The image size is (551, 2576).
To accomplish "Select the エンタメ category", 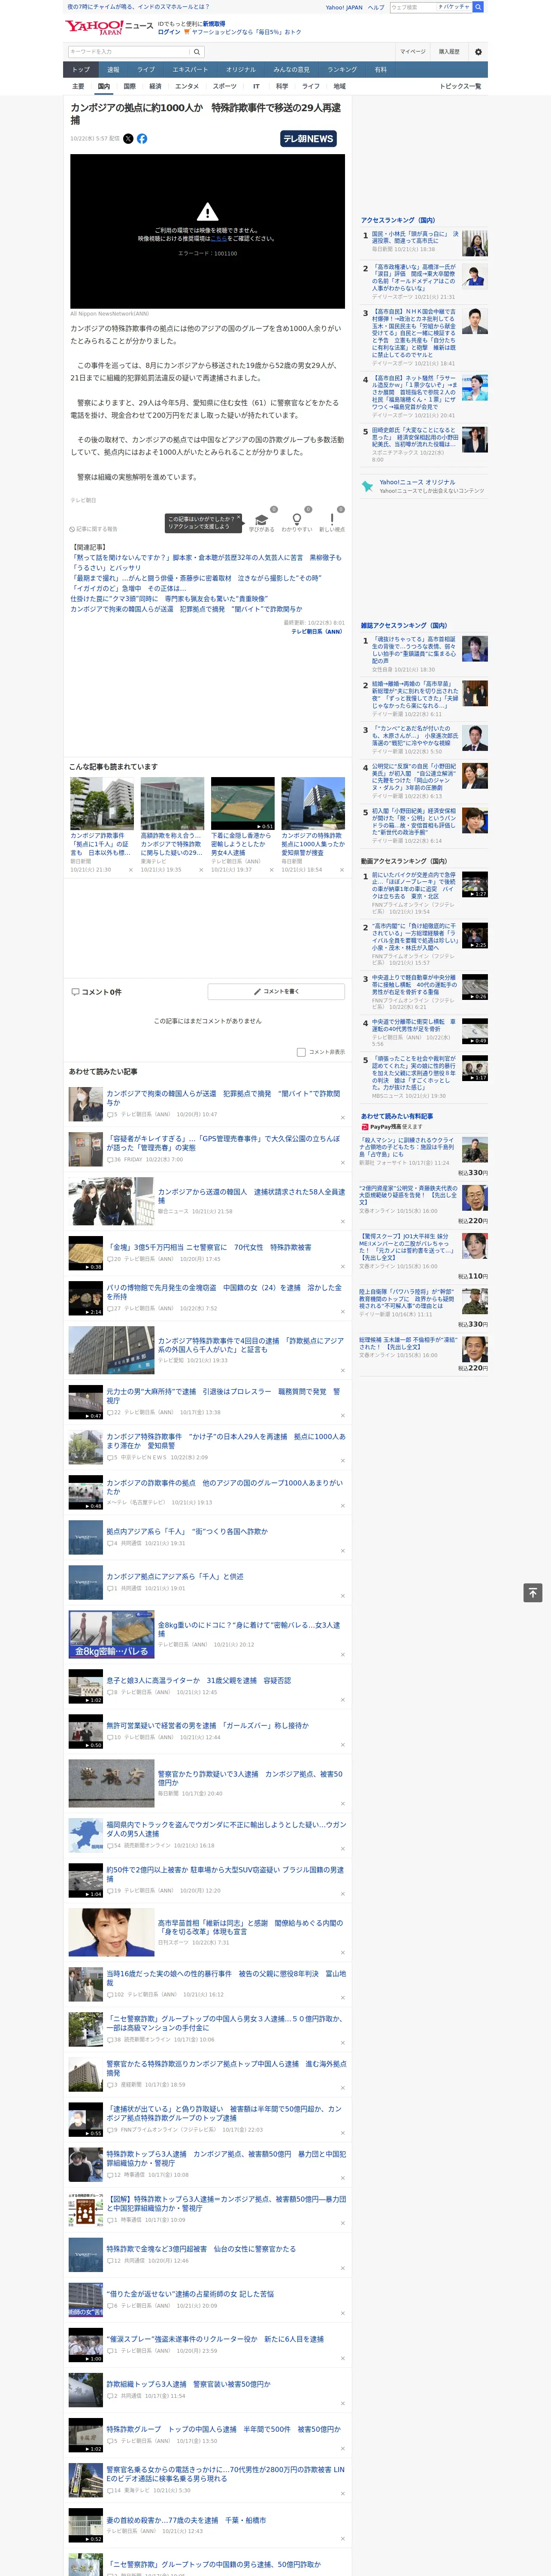I will pos(187,86).
